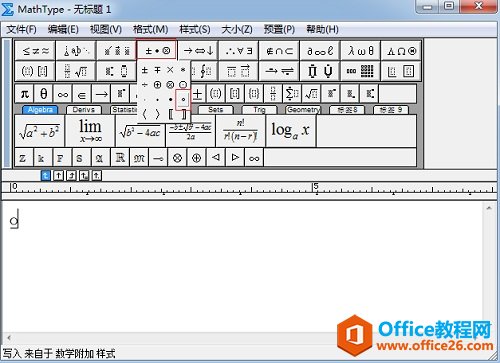The width and height of the screenshot is (500, 363).
Task: Open the fence templates palette
Action: (x=35, y=71)
